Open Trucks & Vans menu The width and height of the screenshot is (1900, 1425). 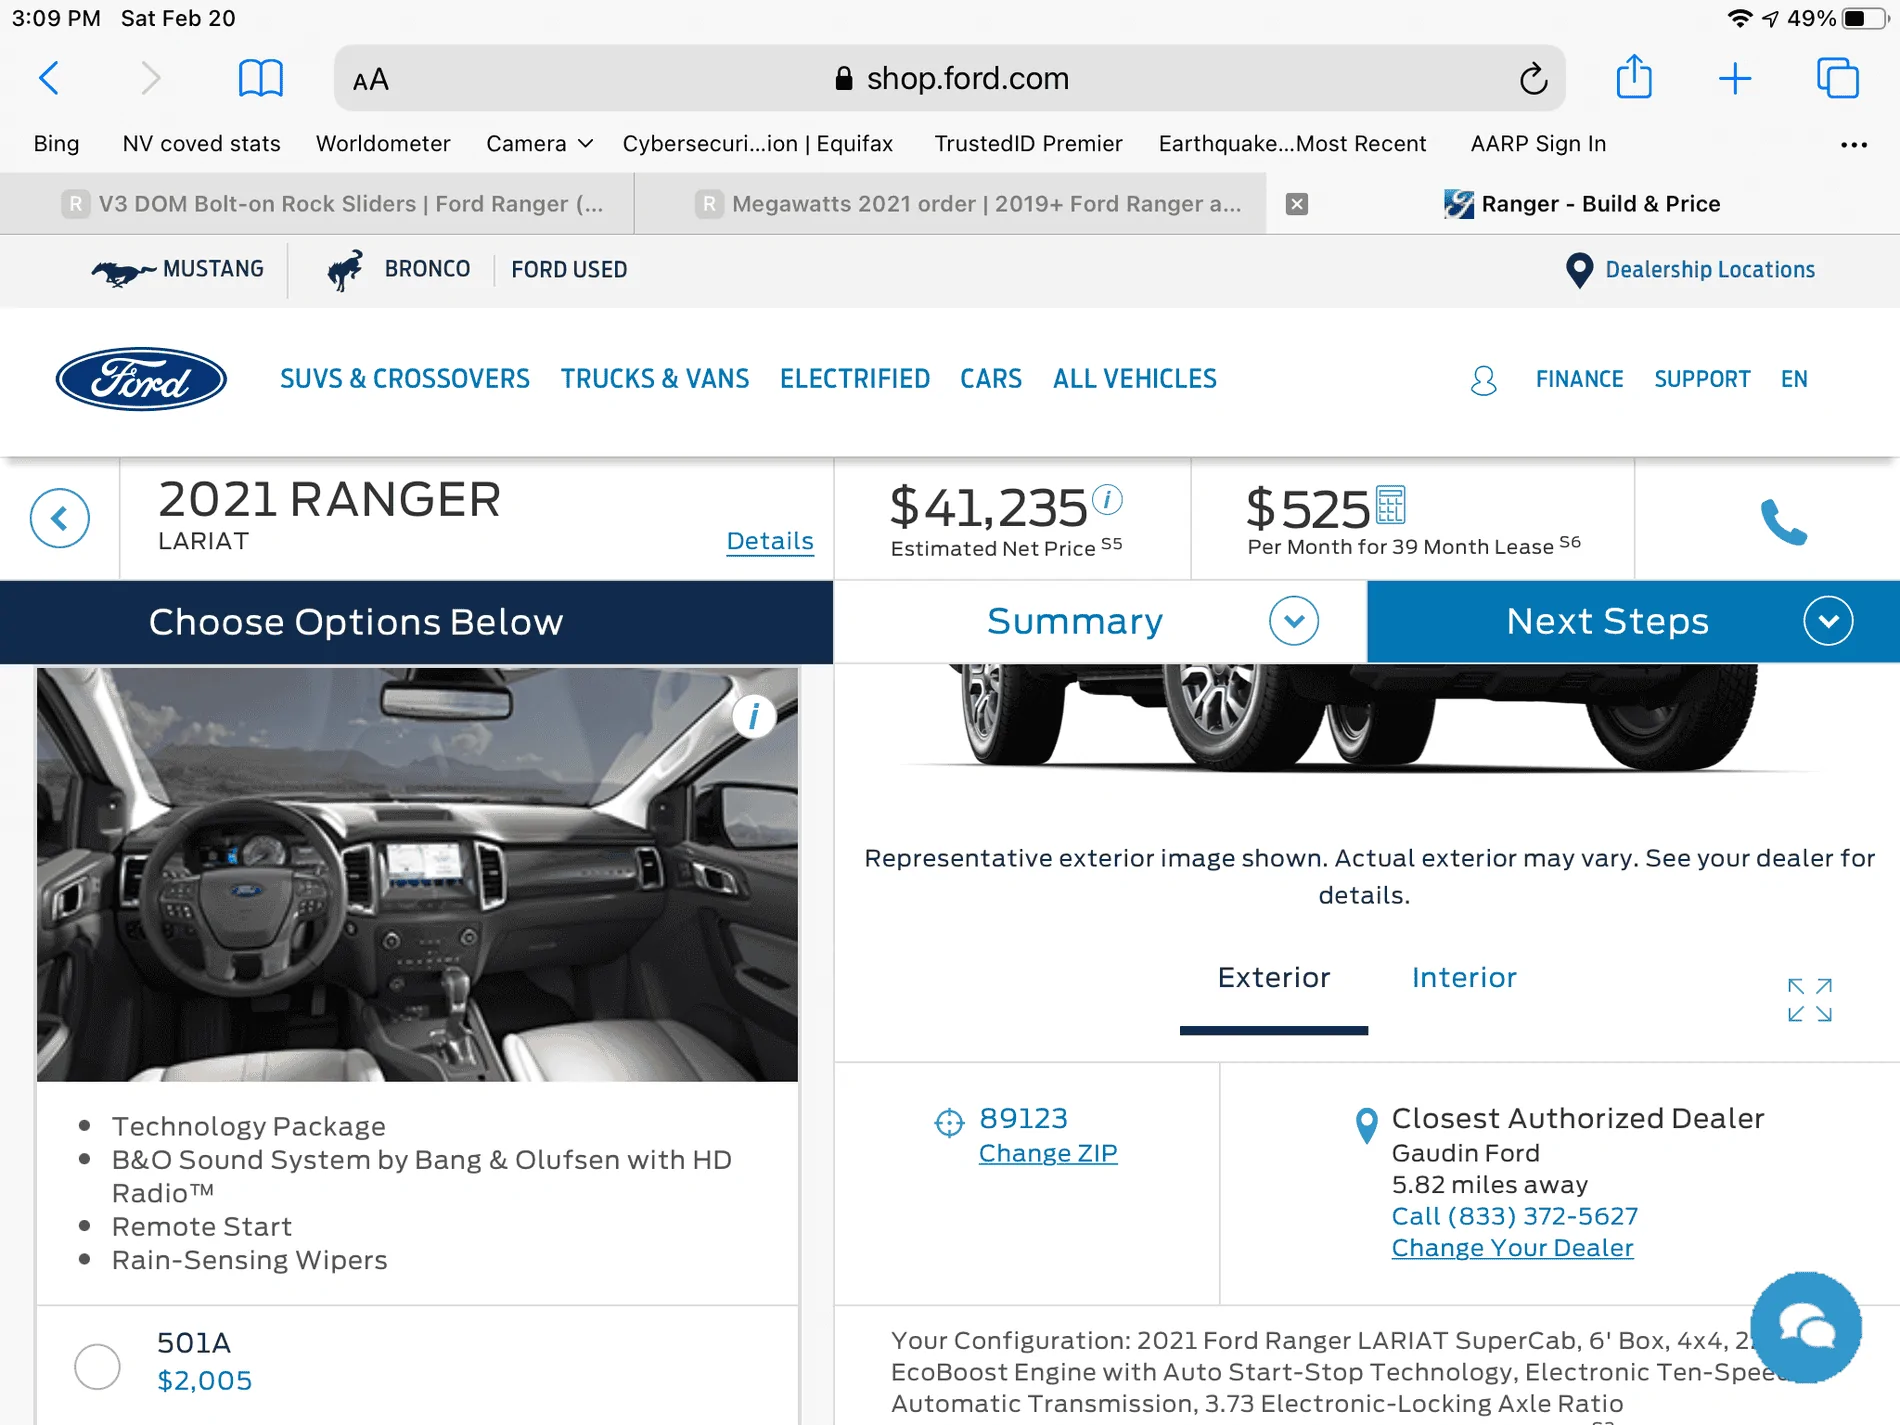point(655,379)
